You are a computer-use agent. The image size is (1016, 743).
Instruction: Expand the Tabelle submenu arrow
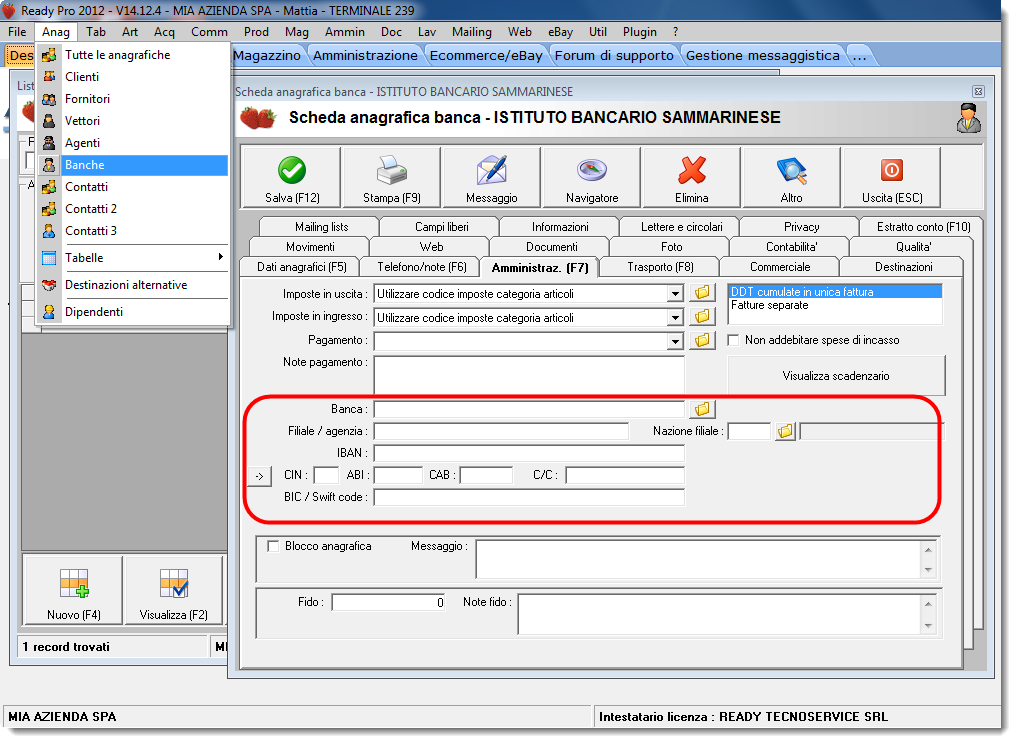pyautogui.click(x=221, y=257)
